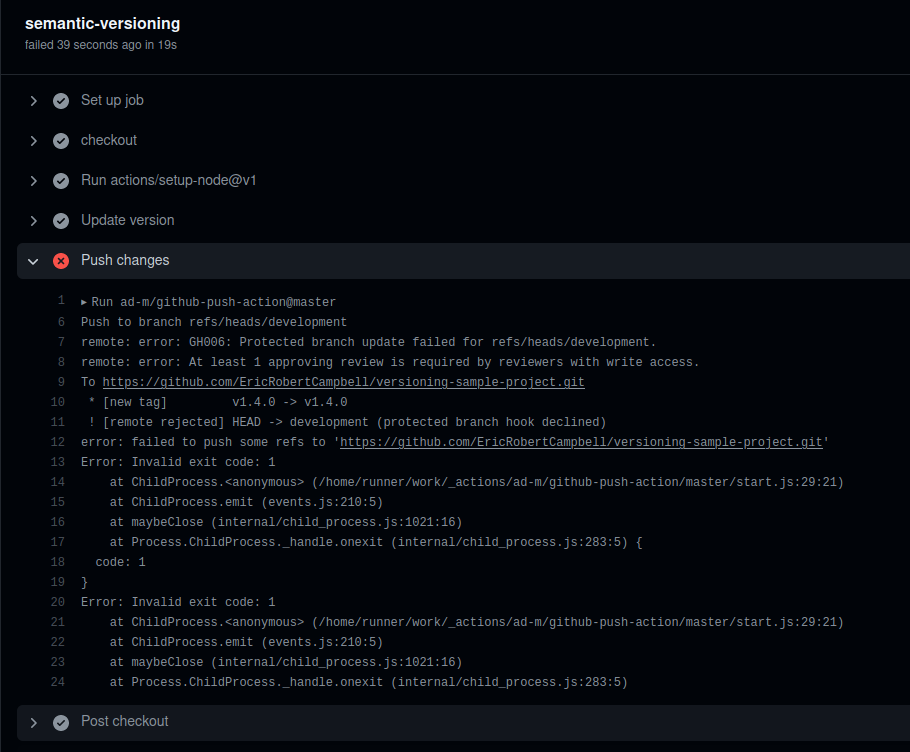Click 'Error: Invalid exit code: 1' on line 20
Viewport: 910px width, 752px height.
point(178,602)
